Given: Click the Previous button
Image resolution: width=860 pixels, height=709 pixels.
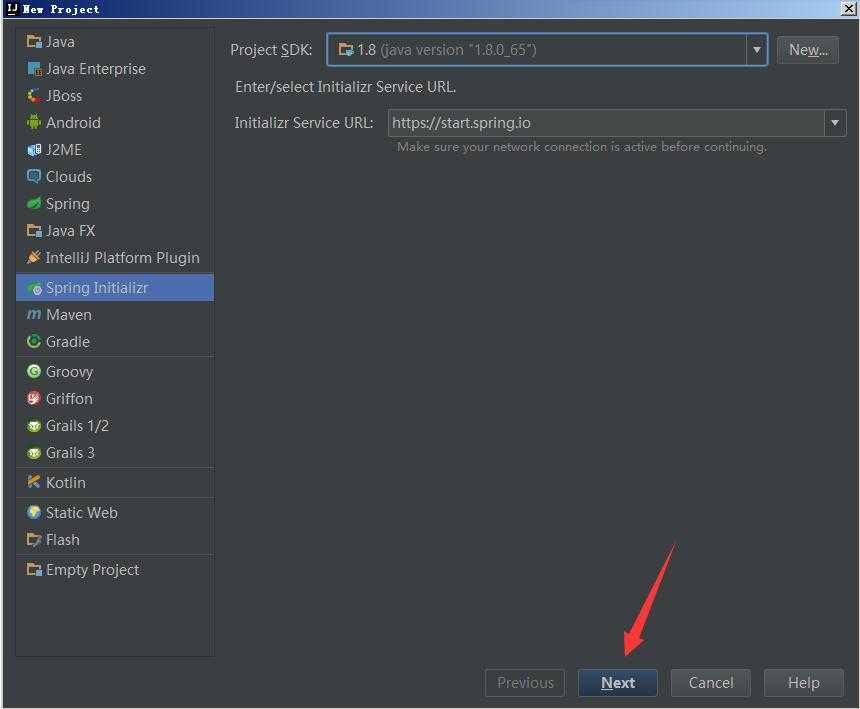Looking at the screenshot, I should point(525,683).
